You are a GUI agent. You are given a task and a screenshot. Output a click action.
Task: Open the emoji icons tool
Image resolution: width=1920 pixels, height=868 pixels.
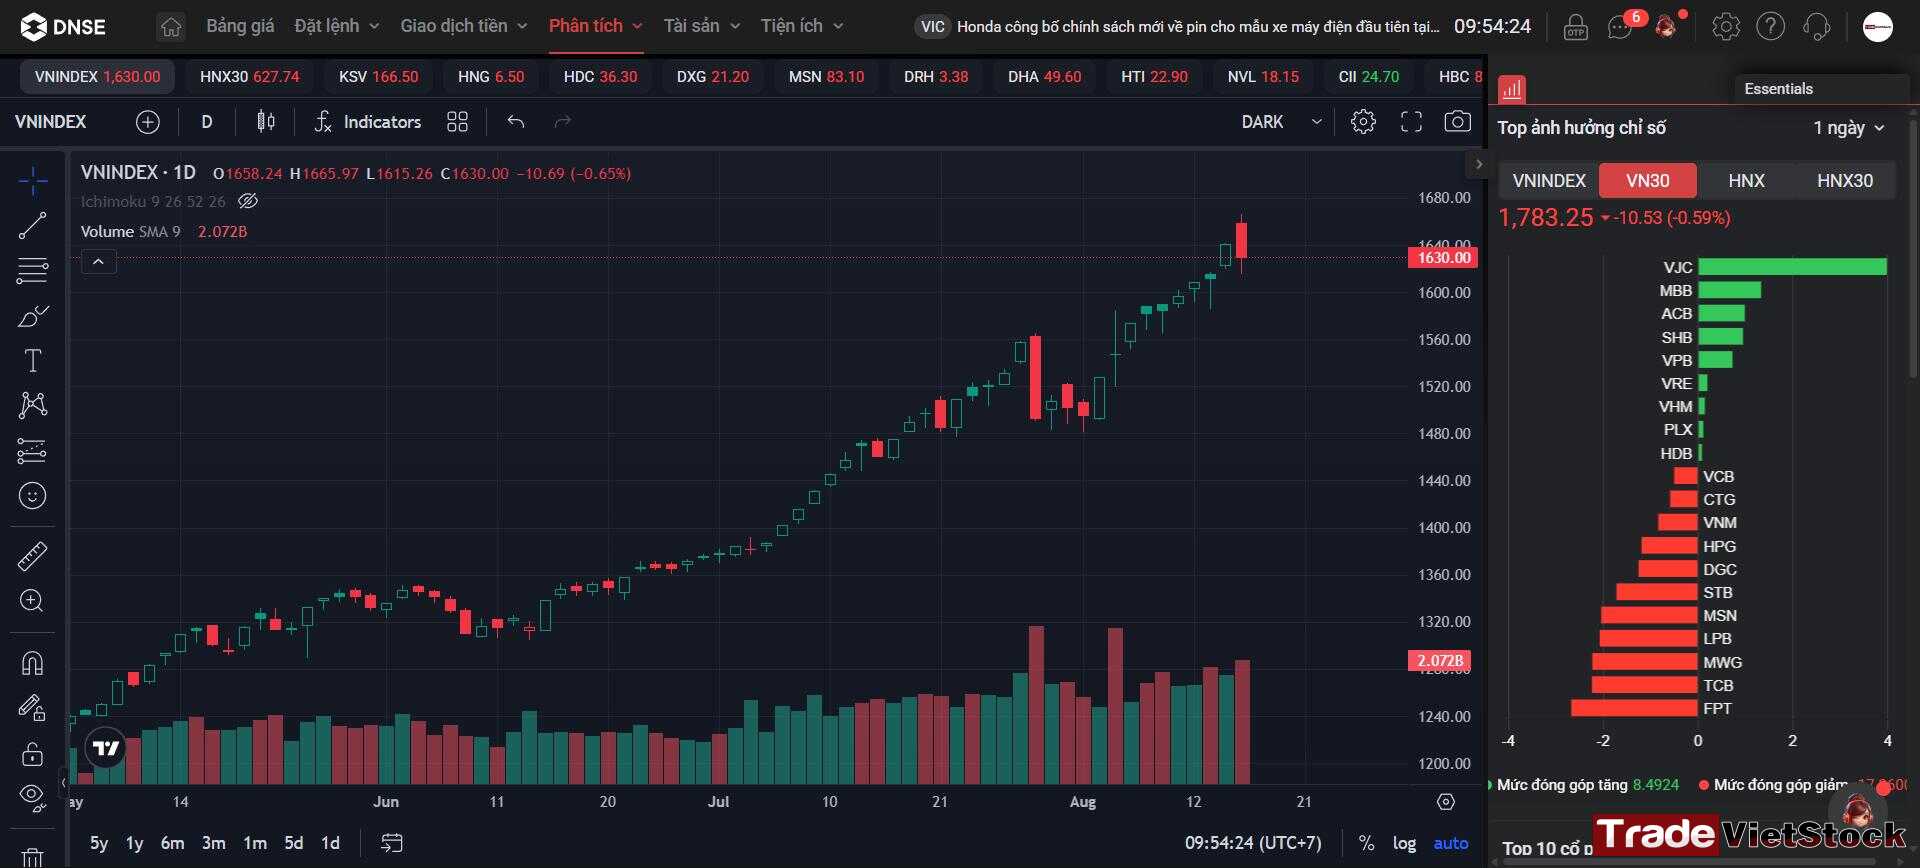click(33, 496)
